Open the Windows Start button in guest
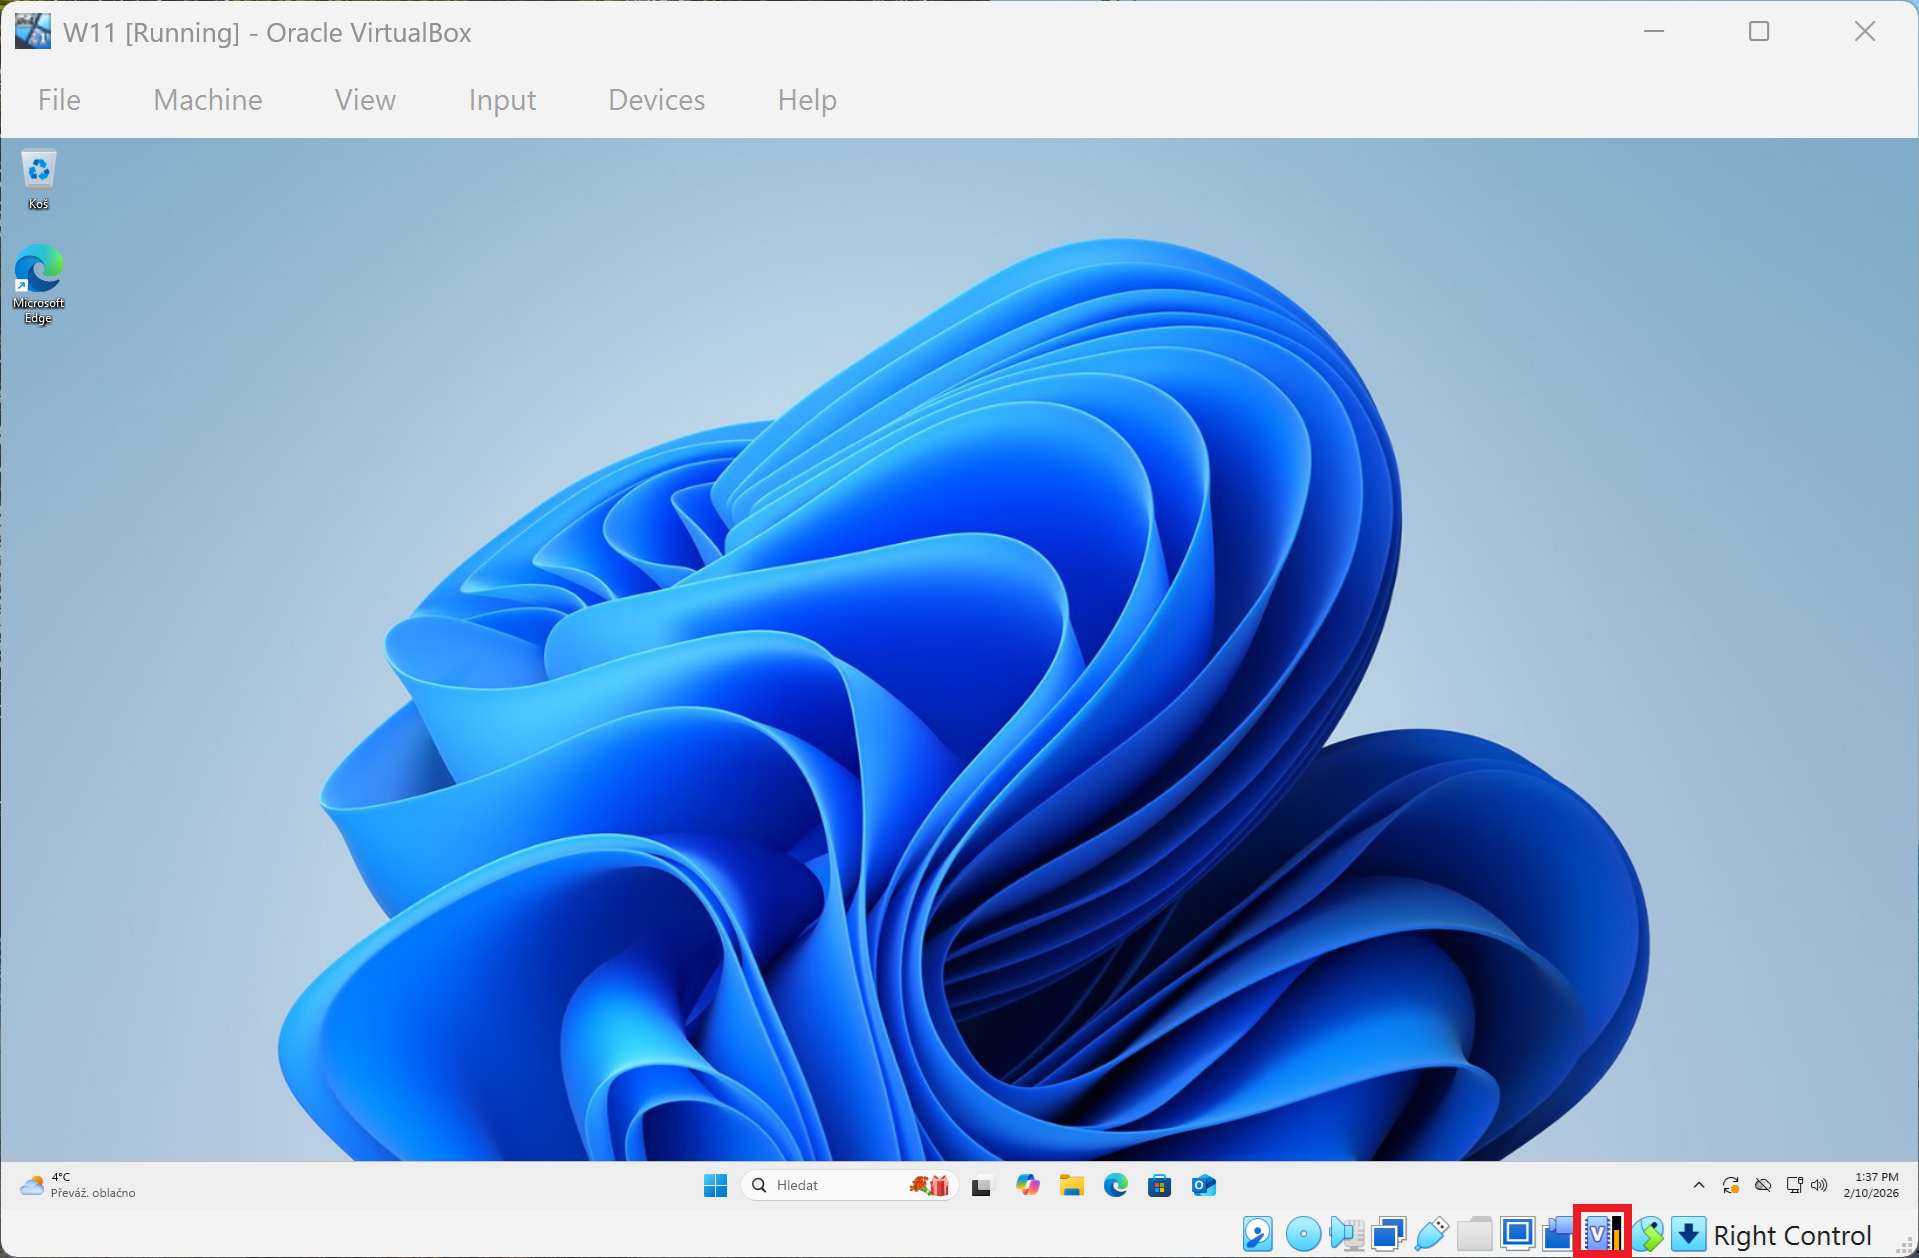 pyautogui.click(x=715, y=1185)
